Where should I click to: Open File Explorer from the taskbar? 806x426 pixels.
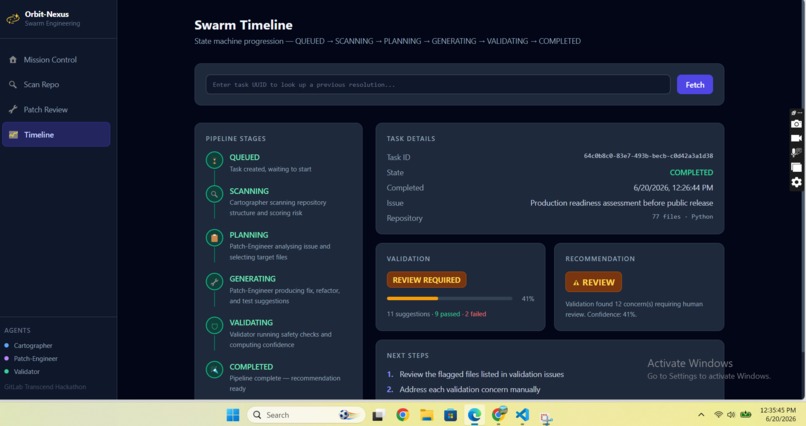click(x=427, y=415)
